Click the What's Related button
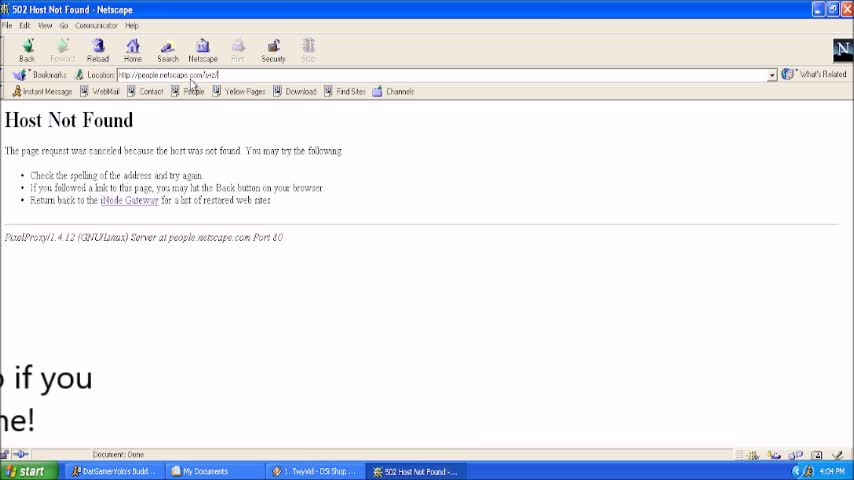854x480 pixels. 814,74
